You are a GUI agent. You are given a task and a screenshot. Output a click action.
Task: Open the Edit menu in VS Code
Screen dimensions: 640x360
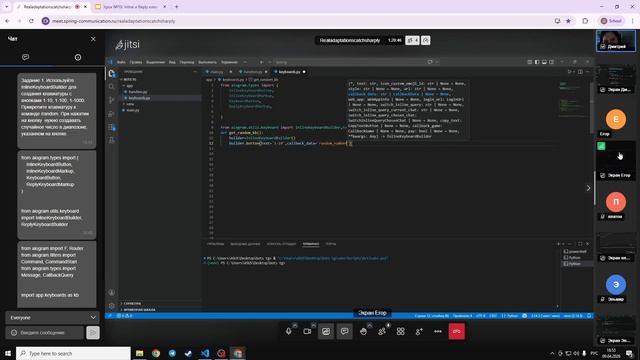coord(136,62)
